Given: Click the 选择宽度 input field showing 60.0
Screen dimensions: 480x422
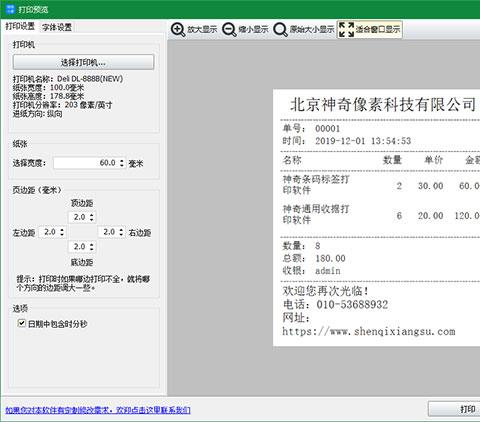Looking at the screenshot, I should tap(86, 163).
